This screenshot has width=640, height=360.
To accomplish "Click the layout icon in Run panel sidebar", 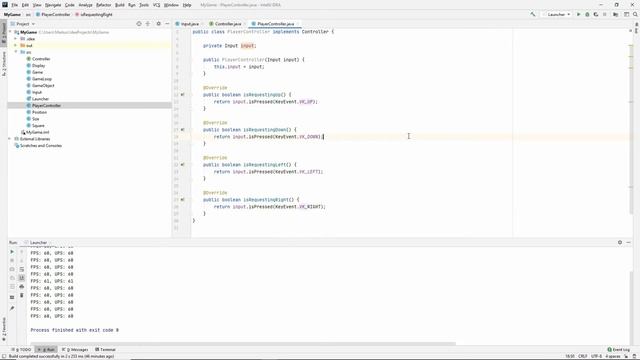I will tap(12, 297).
